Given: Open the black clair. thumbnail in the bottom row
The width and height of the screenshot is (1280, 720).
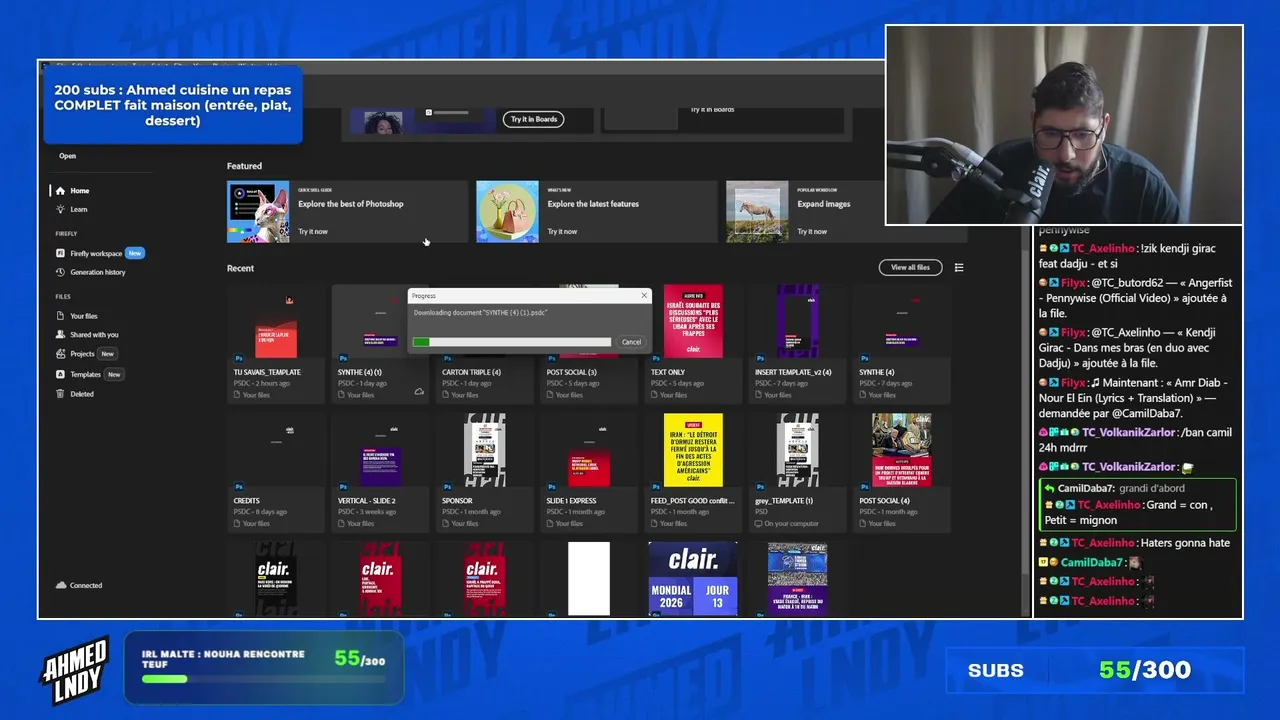Looking at the screenshot, I should (x=275, y=579).
